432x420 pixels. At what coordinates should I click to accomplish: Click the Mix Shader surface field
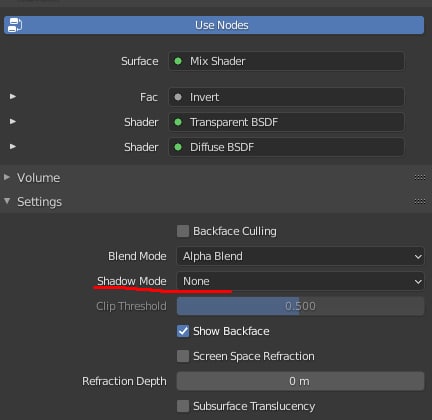(x=287, y=61)
